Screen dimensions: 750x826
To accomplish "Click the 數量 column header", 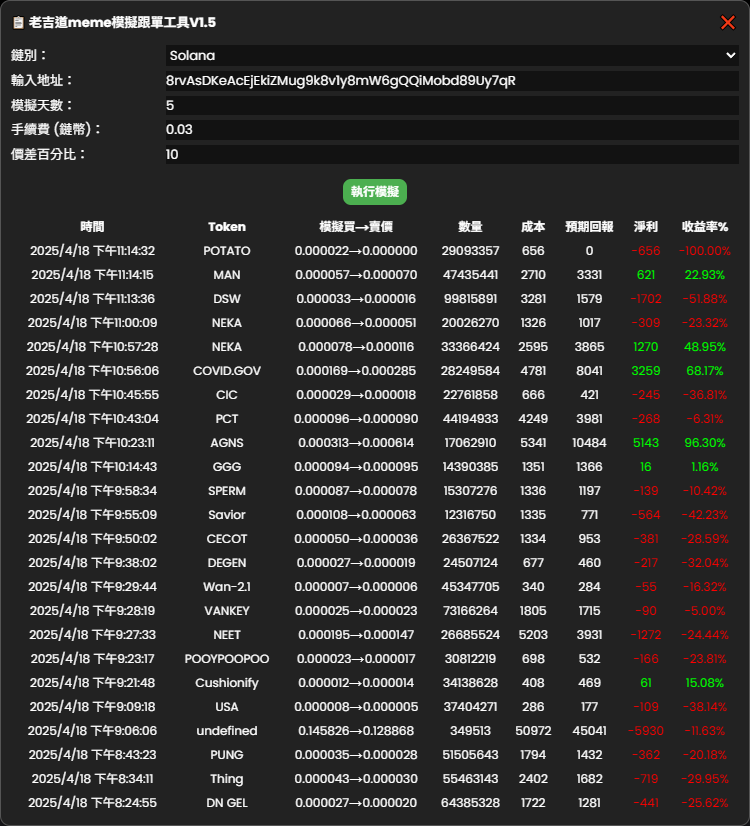I will (470, 227).
